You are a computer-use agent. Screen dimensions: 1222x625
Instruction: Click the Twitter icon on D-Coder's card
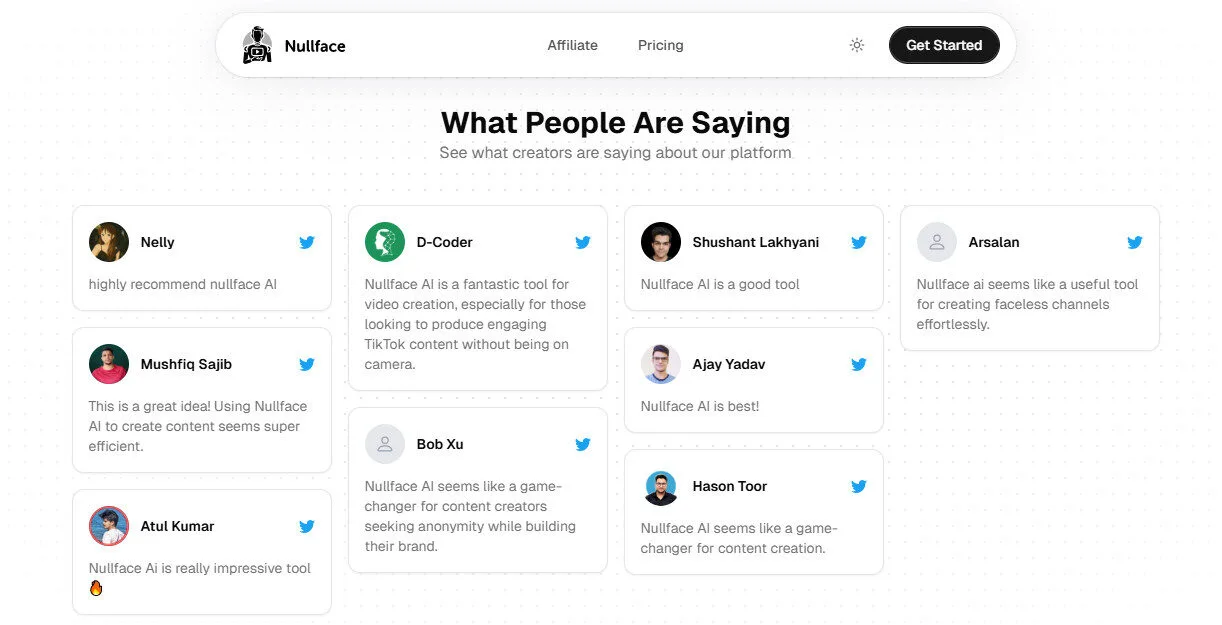[x=583, y=242]
